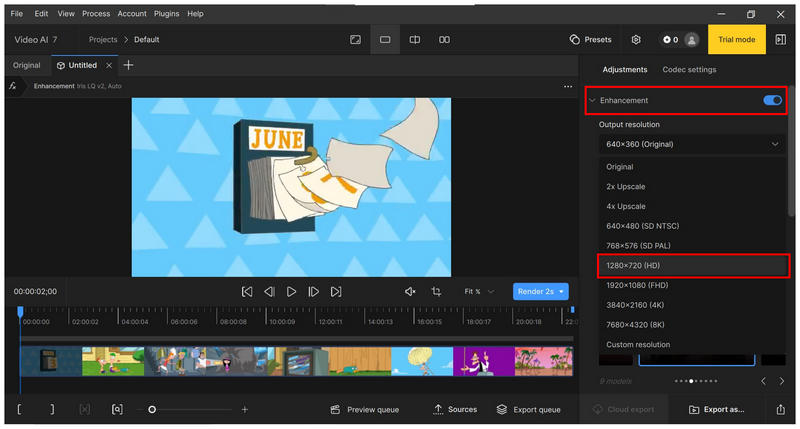This screenshot has height=429, width=800.
Task: Open user account avatar
Action: [691, 40]
